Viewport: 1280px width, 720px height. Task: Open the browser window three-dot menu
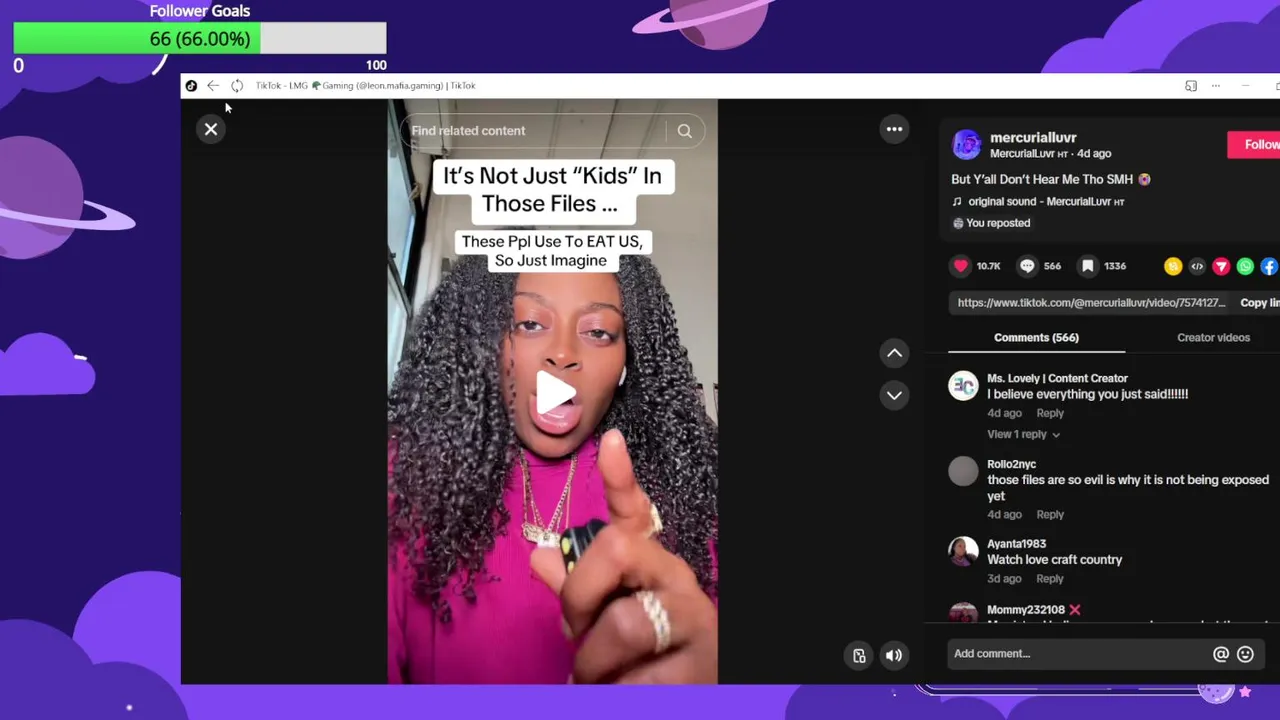[1215, 86]
